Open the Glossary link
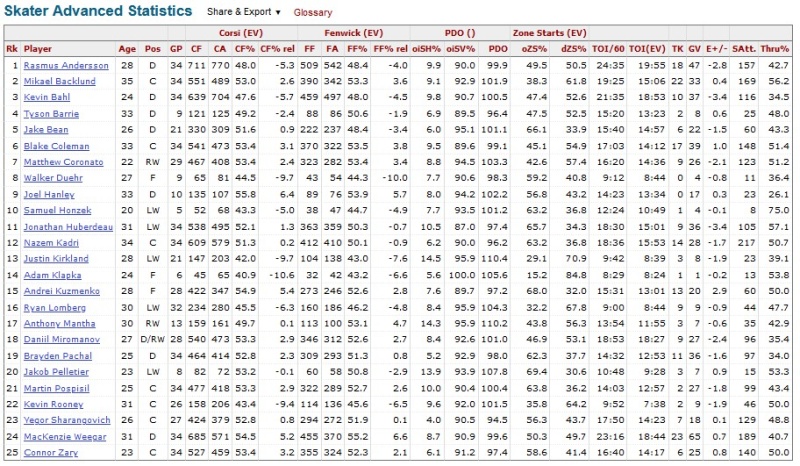 [312, 12]
